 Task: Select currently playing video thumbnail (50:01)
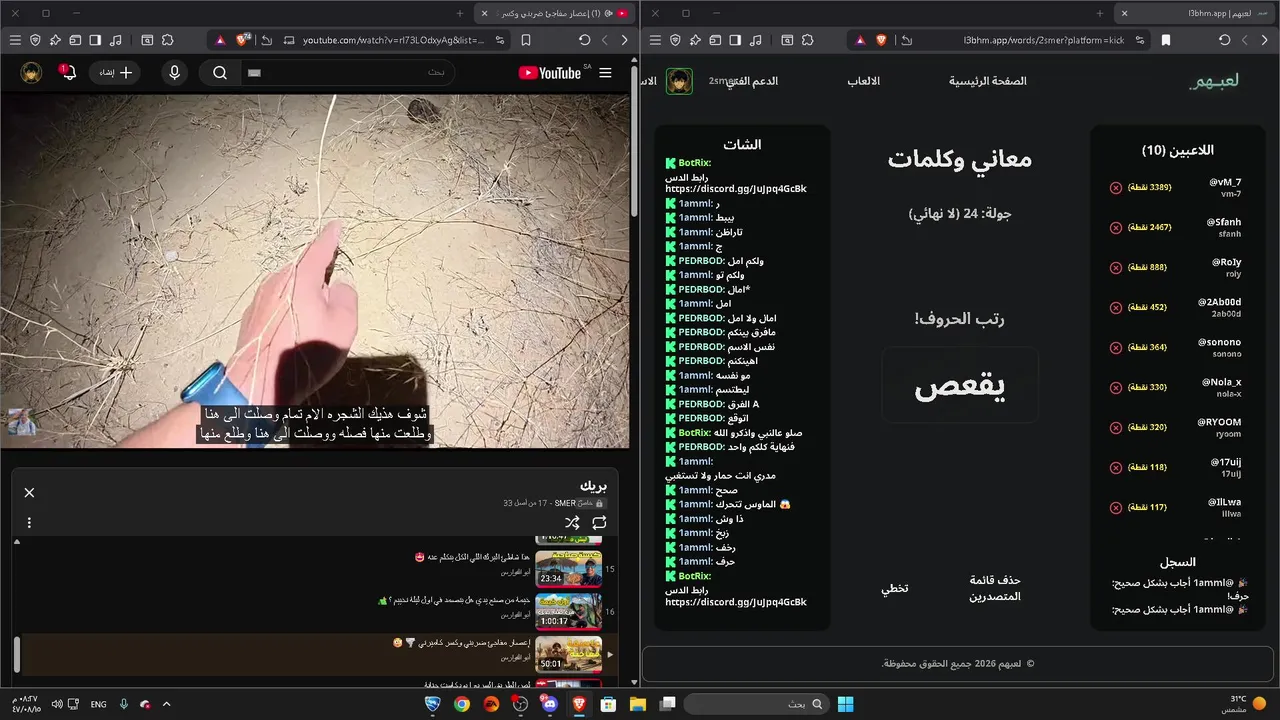568,654
